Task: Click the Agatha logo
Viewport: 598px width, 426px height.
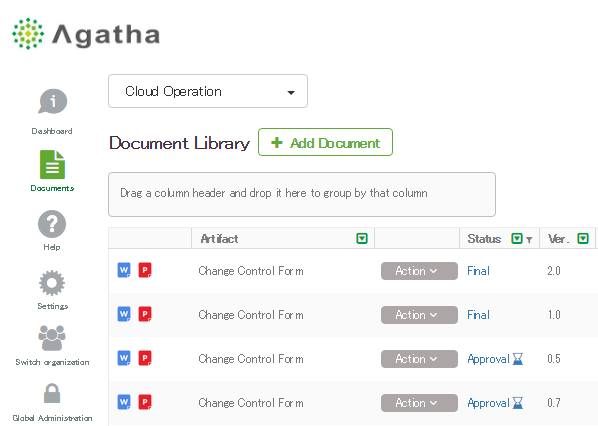Action: point(86,34)
